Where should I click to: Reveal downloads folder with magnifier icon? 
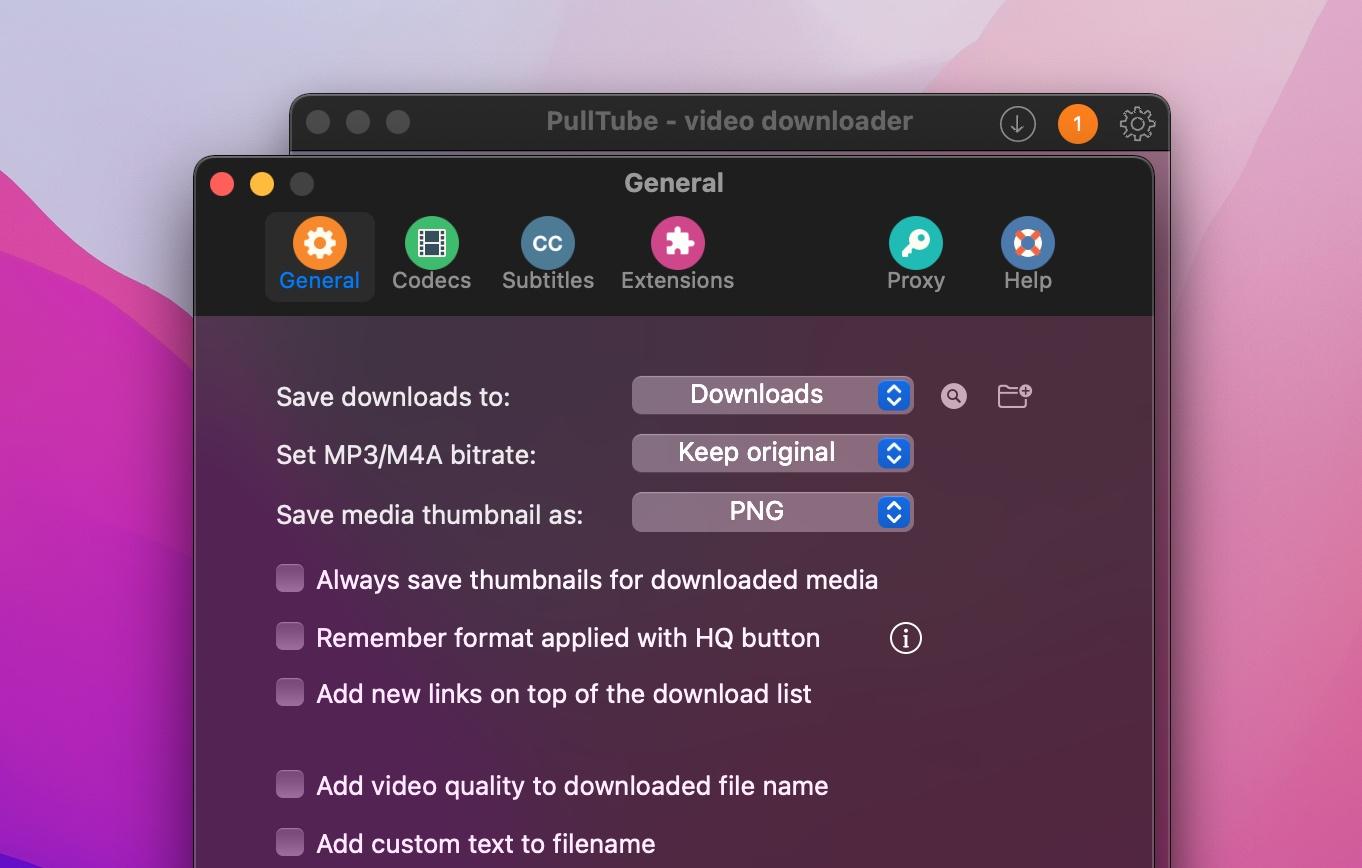954,396
